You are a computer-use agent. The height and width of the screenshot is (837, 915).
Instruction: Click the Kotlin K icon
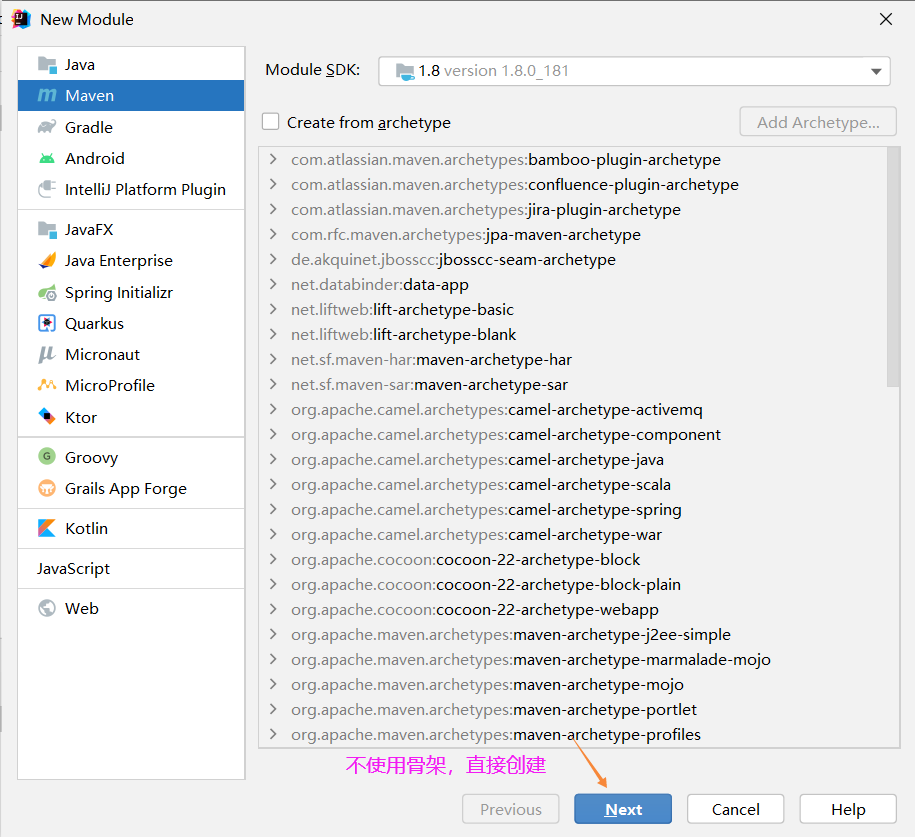pos(47,528)
